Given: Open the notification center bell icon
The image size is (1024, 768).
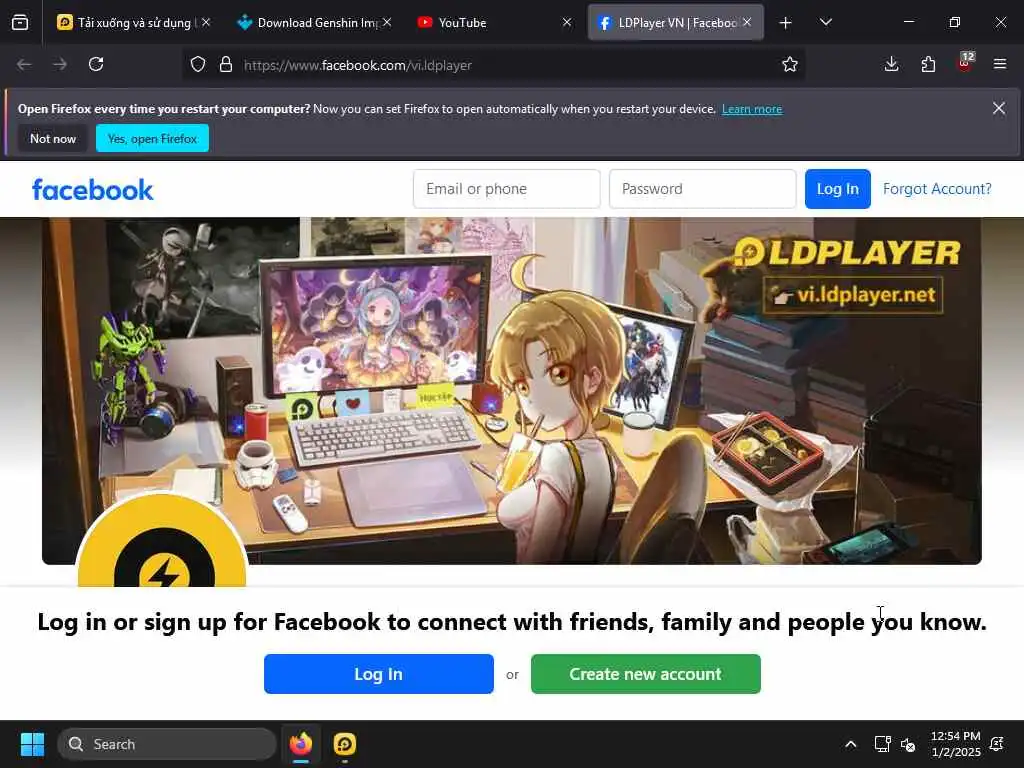Looking at the screenshot, I should click(997, 744).
